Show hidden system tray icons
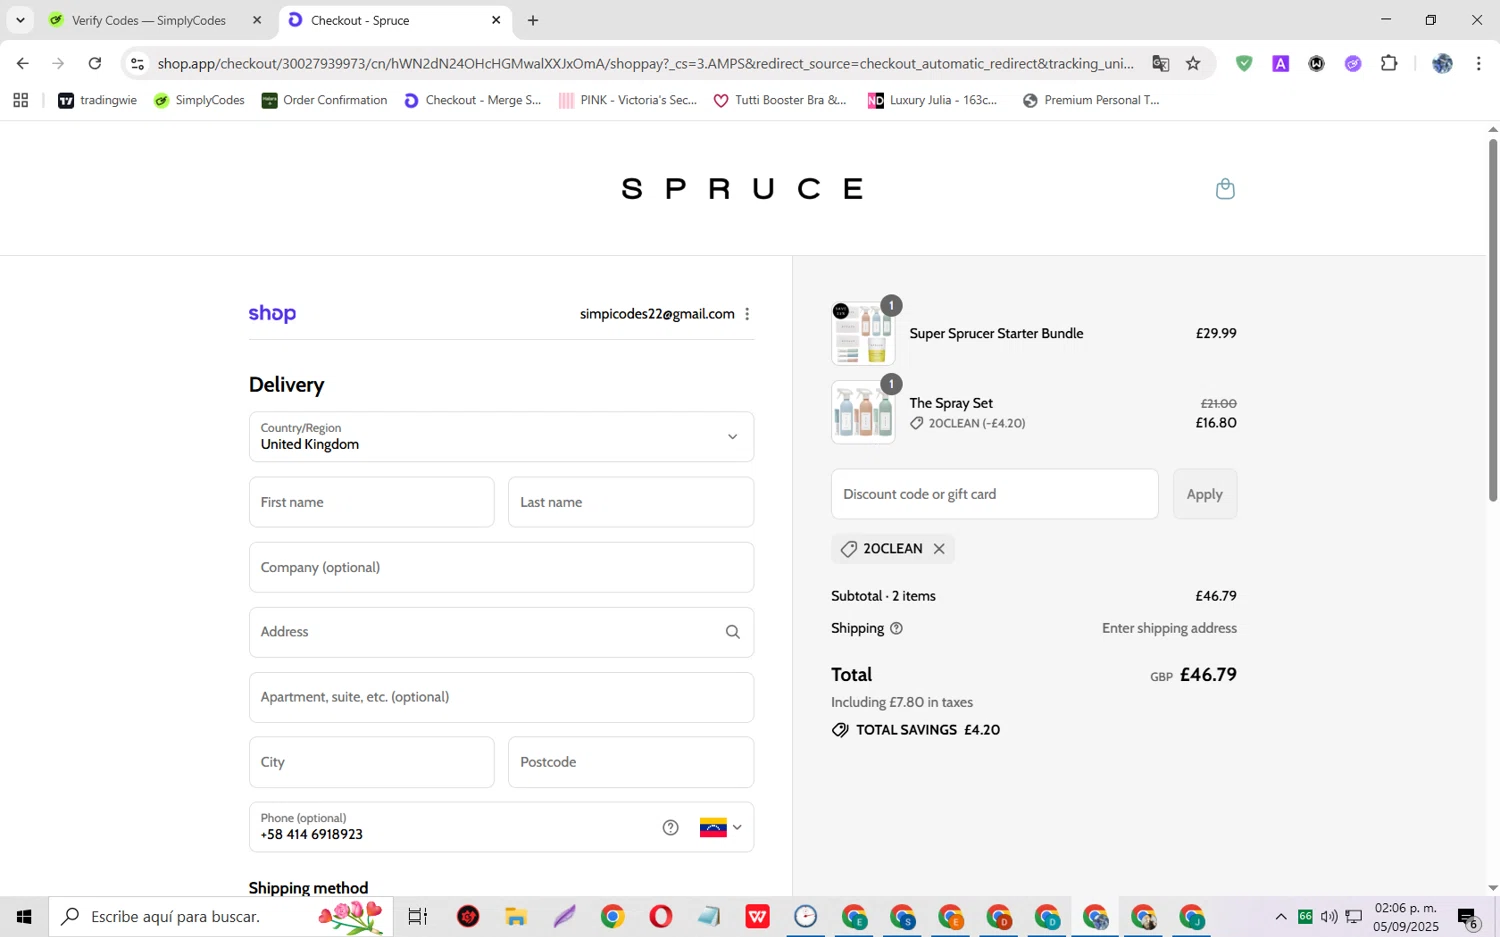This screenshot has height=937, width=1500. [x=1281, y=916]
